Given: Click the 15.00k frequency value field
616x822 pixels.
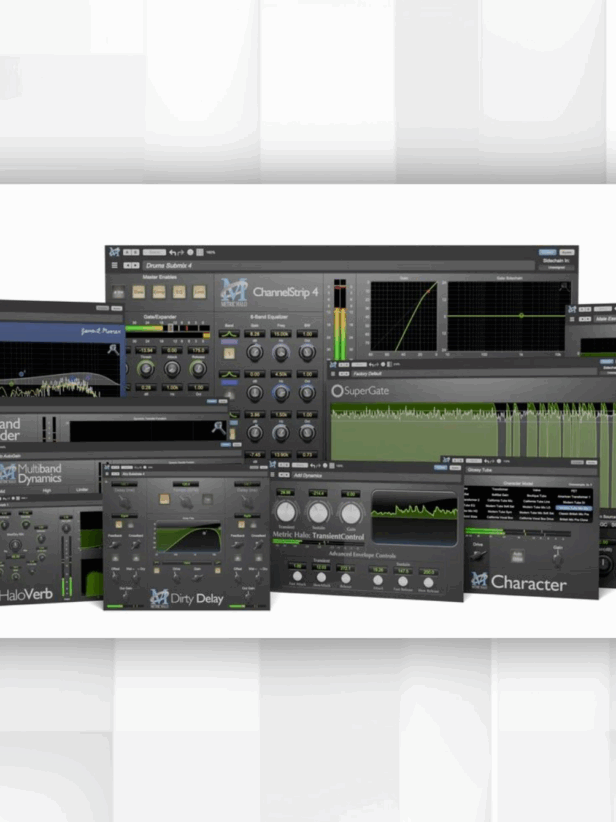Looking at the screenshot, I should [x=281, y=334].
